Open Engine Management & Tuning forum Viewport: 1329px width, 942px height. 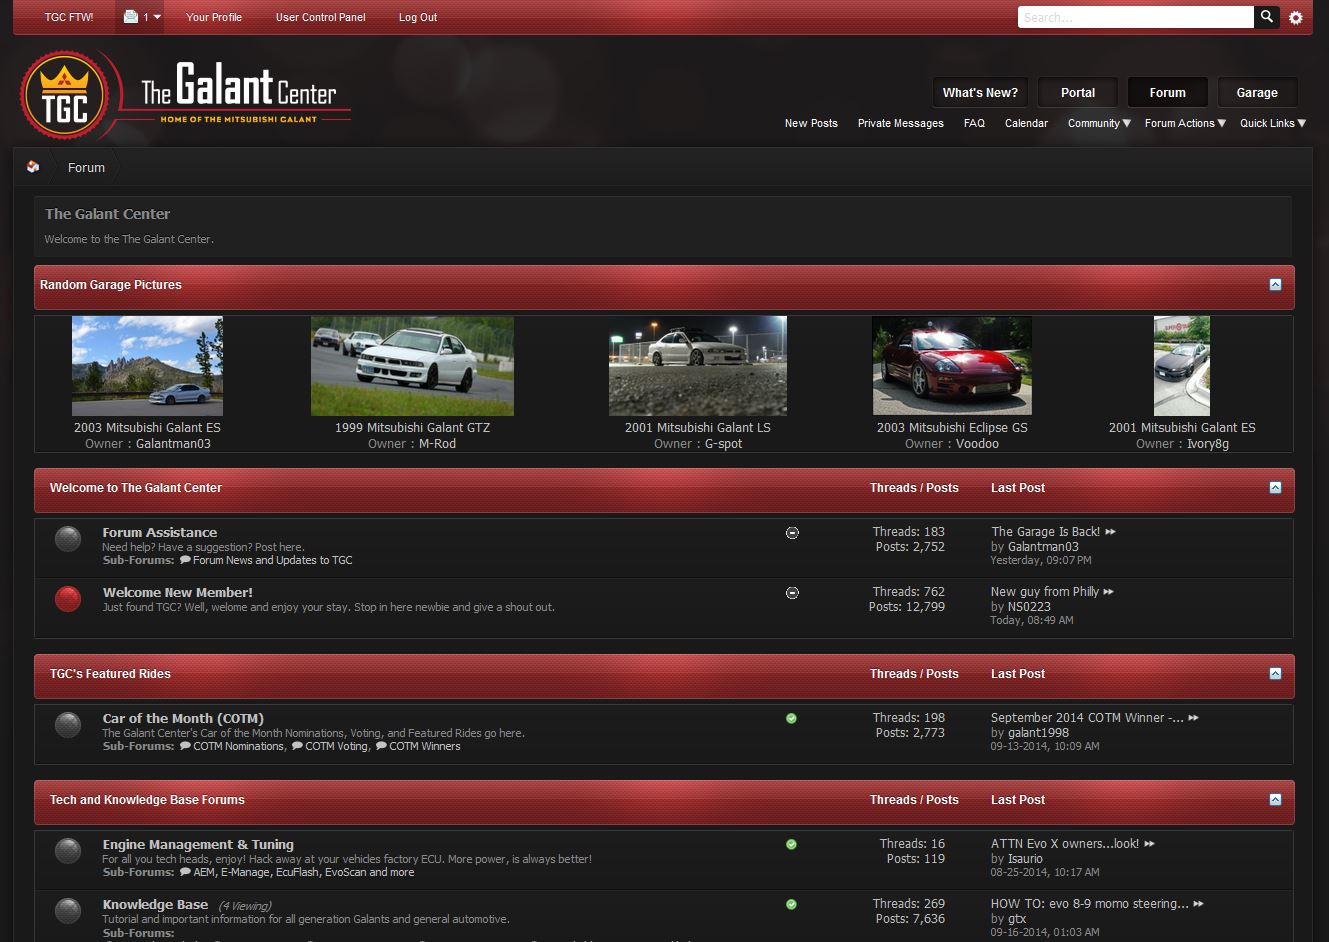coord(198,844)
